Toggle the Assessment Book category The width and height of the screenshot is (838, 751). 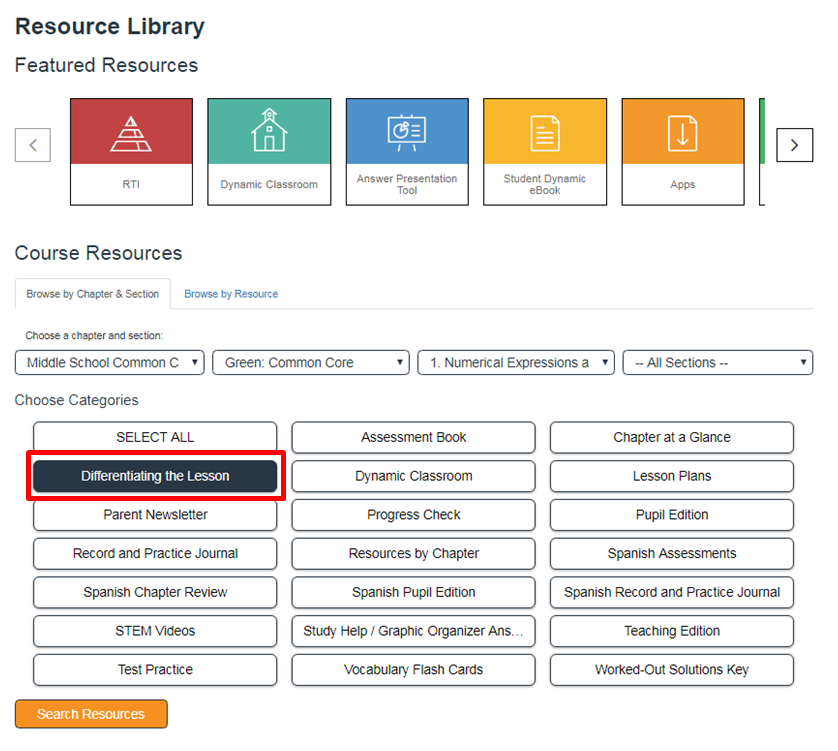pos(413,437)
